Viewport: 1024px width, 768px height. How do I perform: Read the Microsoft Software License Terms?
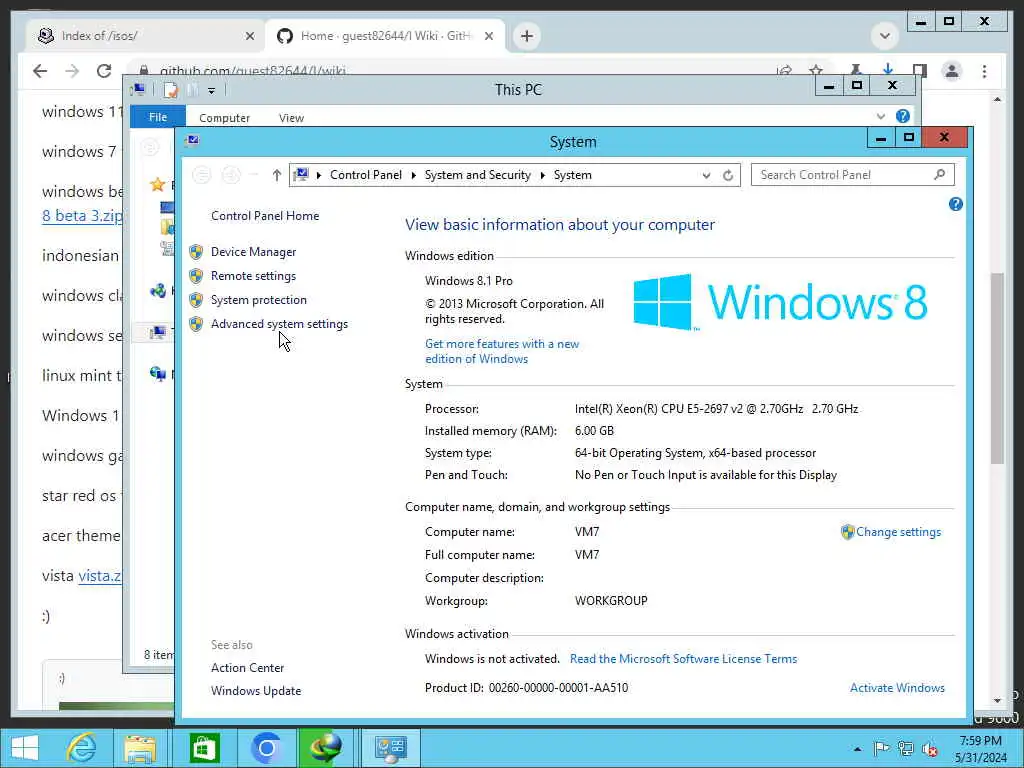click(683, 659)
